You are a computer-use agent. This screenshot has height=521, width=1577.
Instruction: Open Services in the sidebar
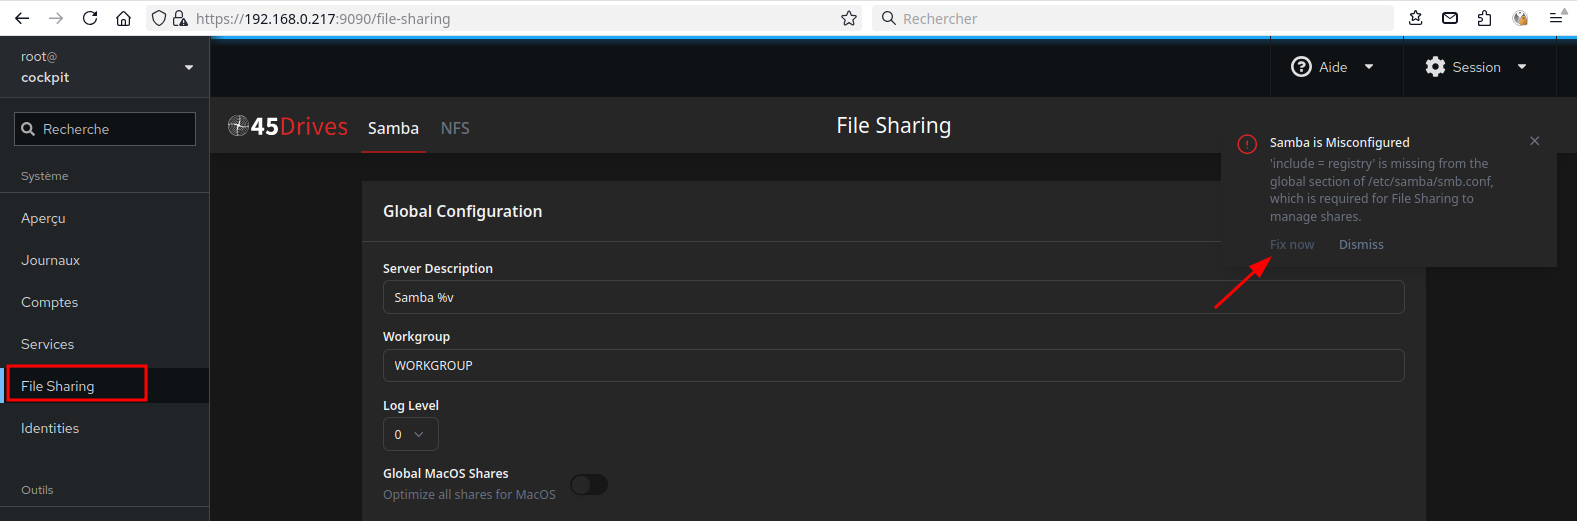(48, 344)
